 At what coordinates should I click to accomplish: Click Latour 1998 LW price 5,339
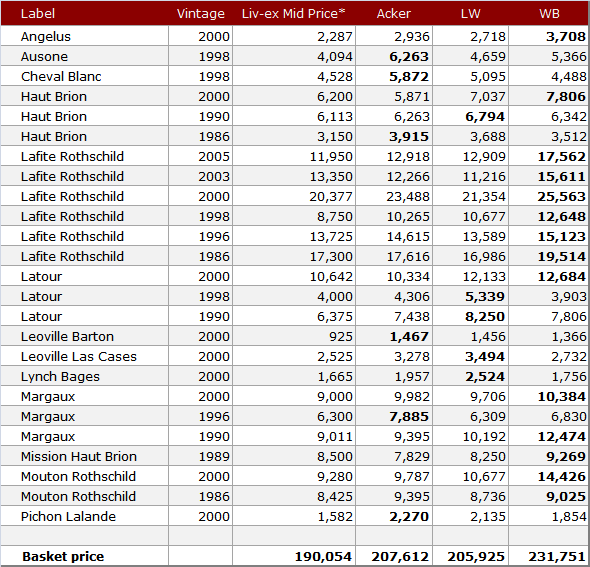click(x=485, y=296)
